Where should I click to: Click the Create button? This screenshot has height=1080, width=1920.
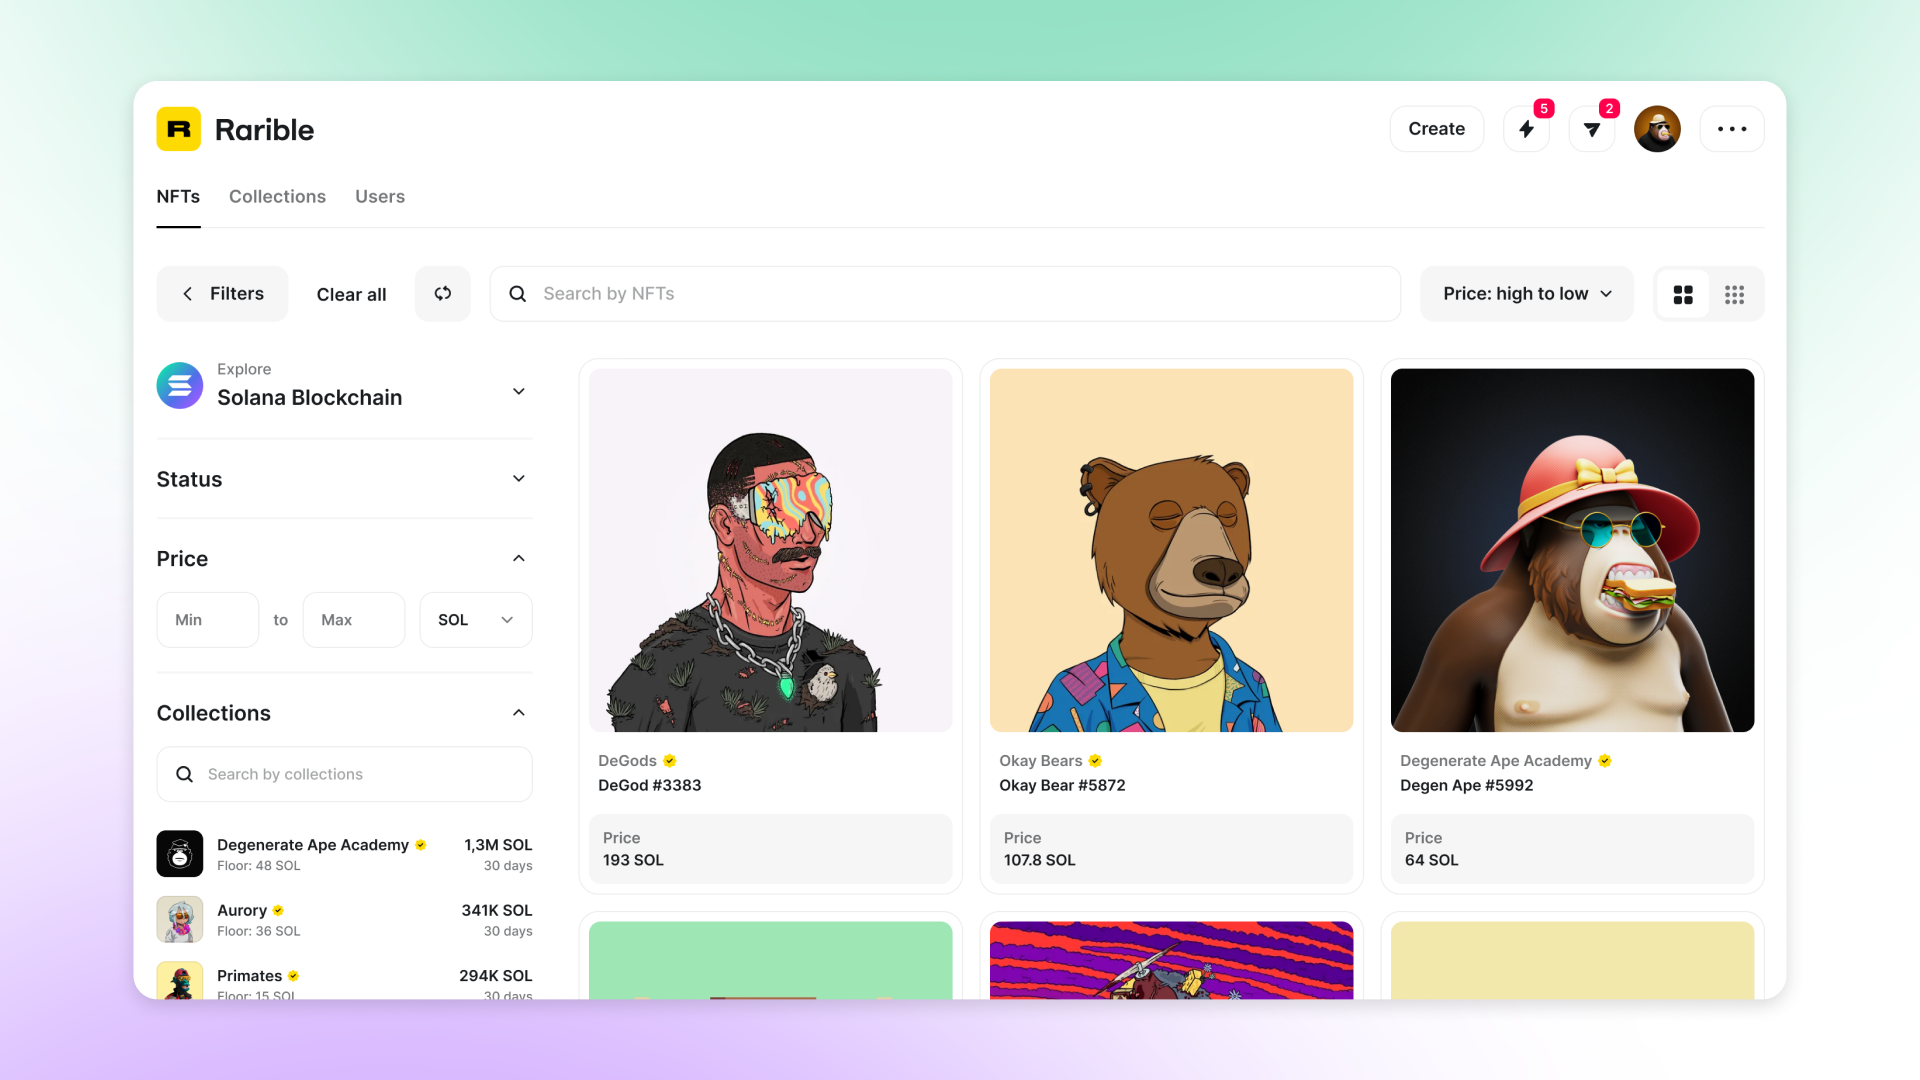point(1436,129)
